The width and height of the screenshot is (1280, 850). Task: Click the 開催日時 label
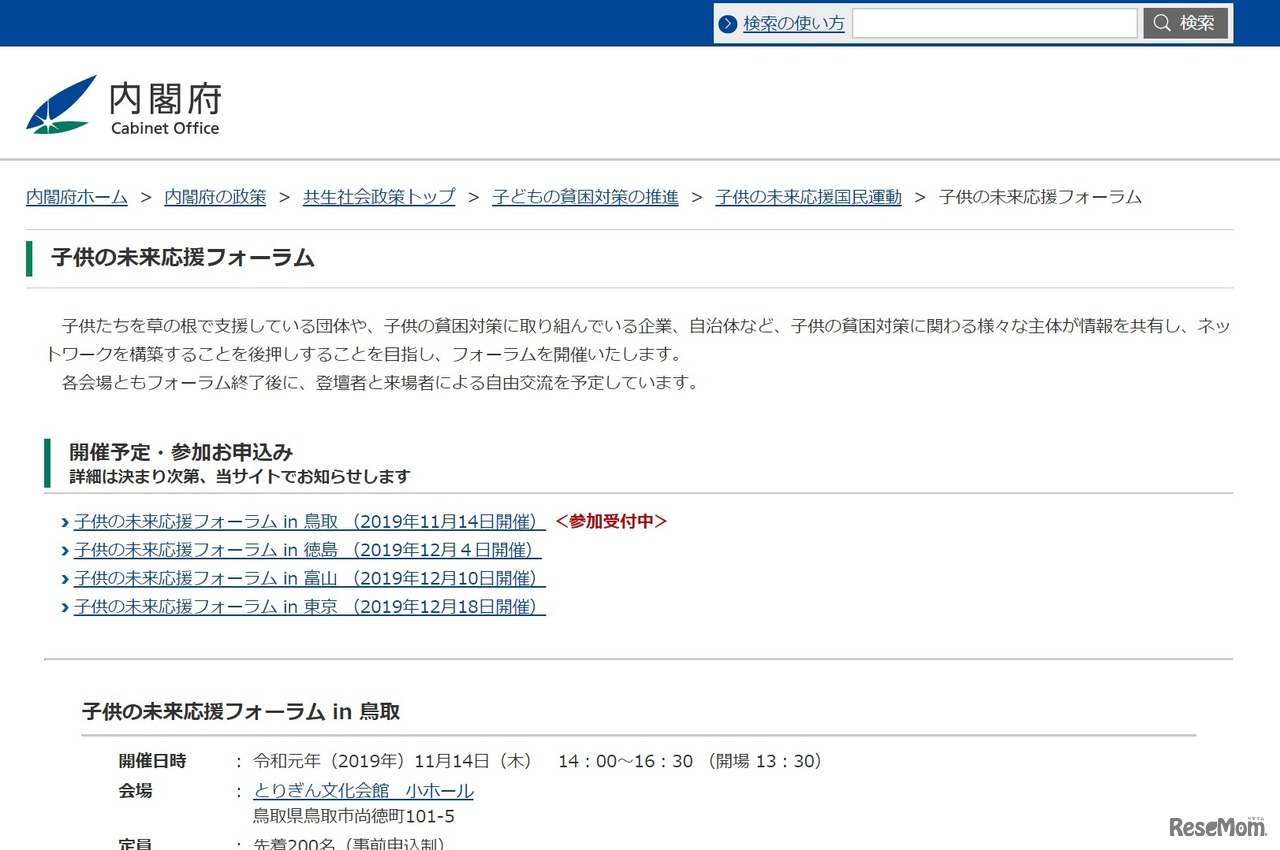(x=152, y=761)
